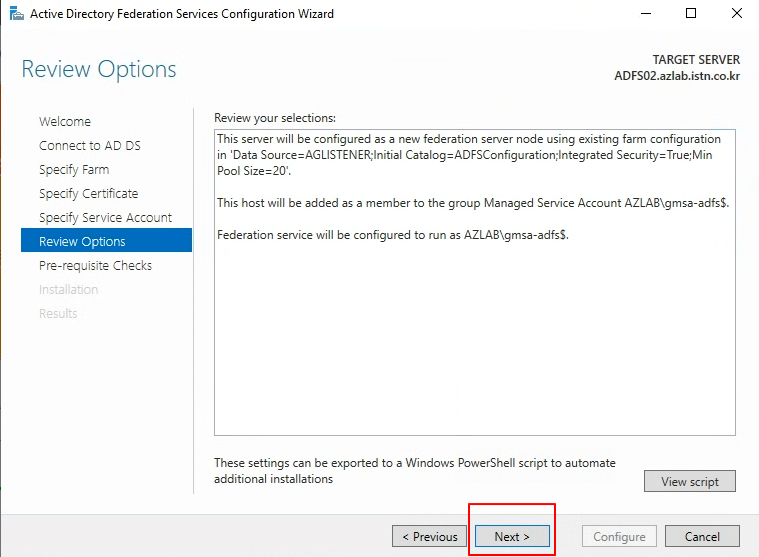This screenshot has height=557, width=759.
Task: Click the greyed-out Installation step
Action: point(68,289)
